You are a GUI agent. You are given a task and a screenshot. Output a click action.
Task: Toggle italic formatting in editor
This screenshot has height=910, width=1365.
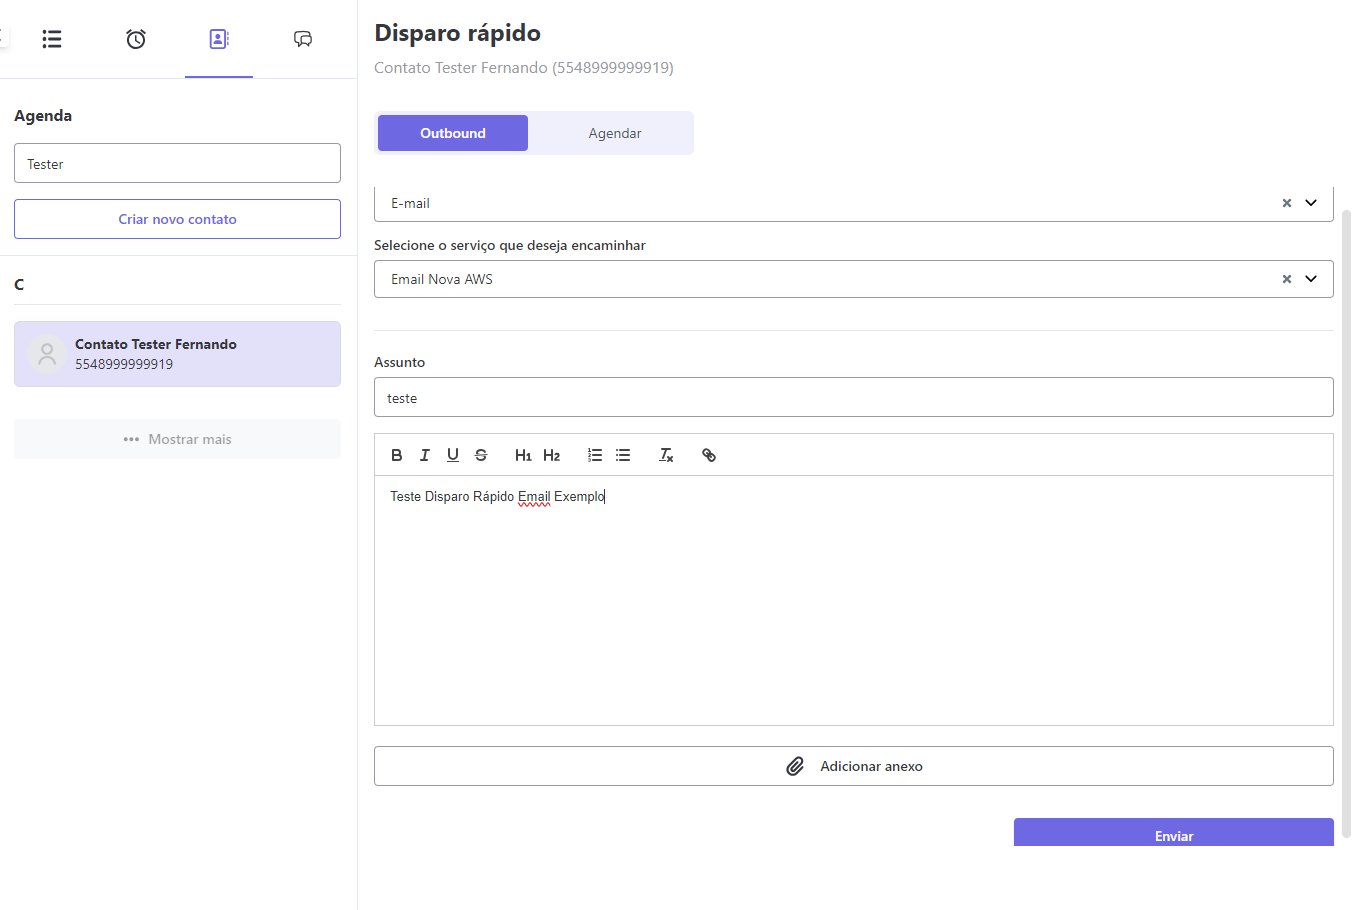(425, 455)
